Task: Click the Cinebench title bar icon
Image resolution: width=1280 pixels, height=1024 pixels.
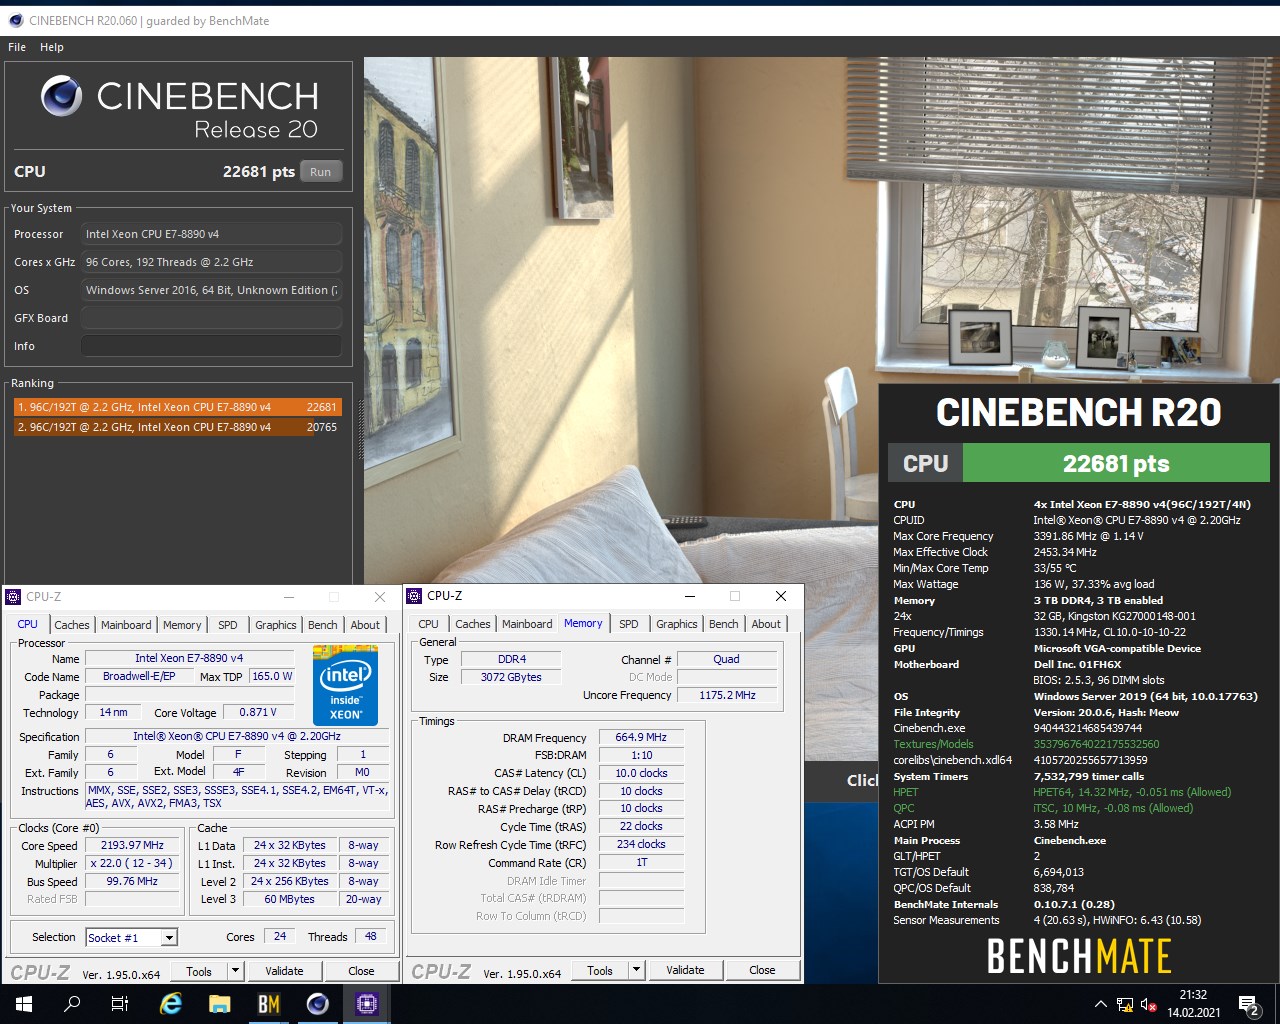Action: 14,20
